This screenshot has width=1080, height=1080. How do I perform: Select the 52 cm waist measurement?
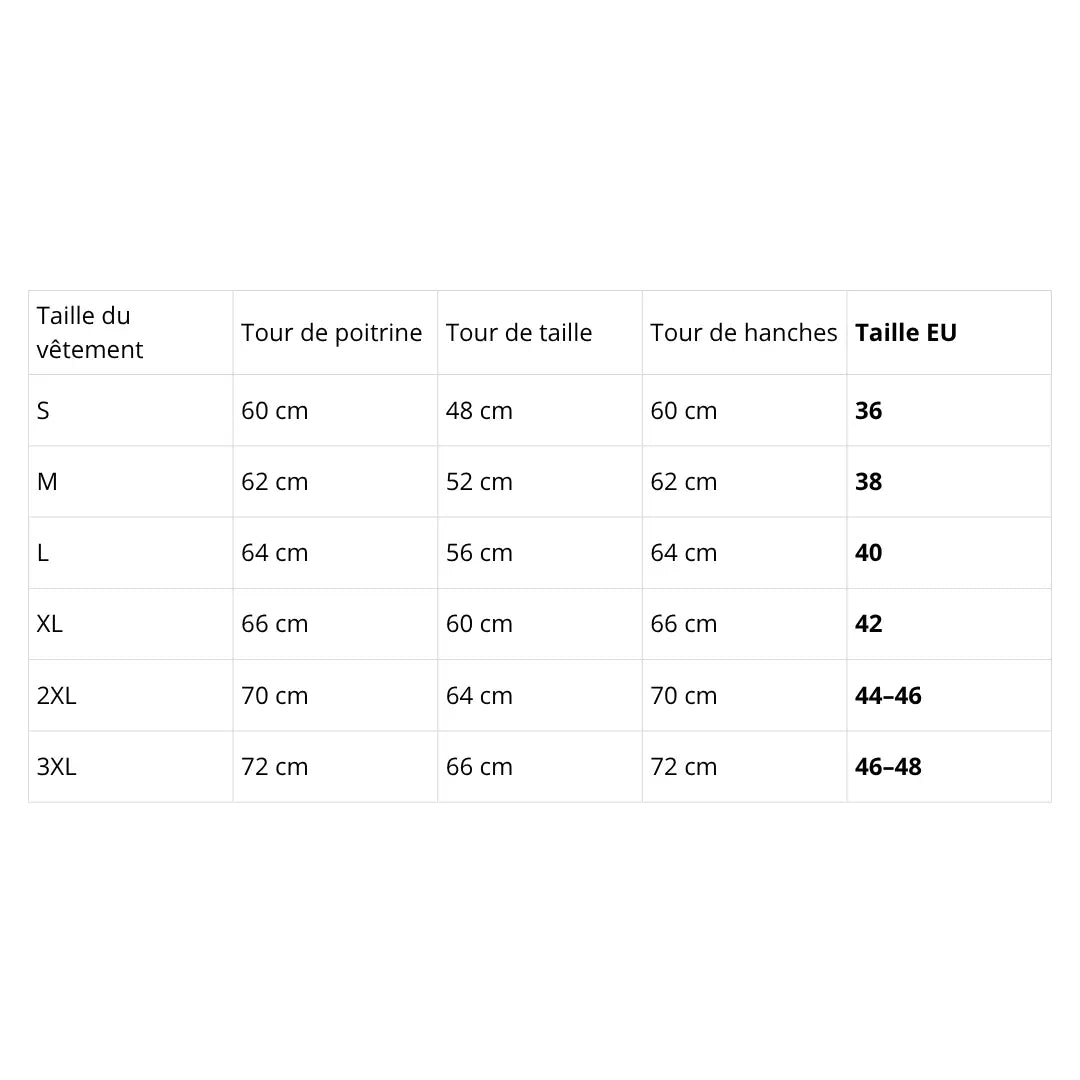click(479, 482)
